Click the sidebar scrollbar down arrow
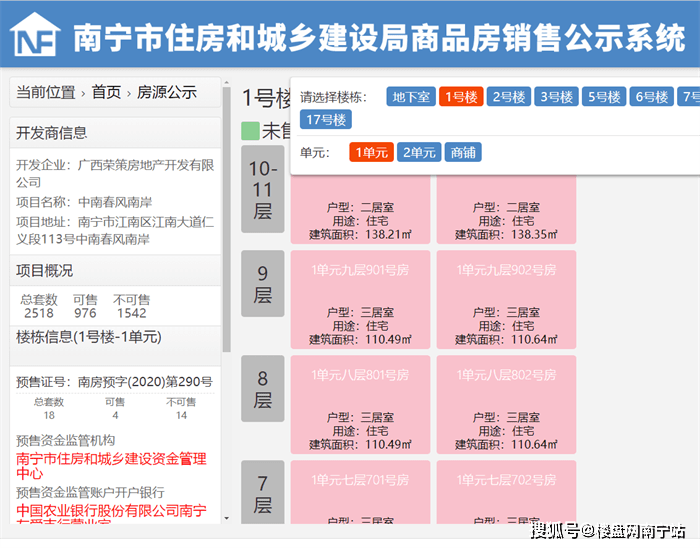Screen dimensions: 700x548 pos(226,518)
